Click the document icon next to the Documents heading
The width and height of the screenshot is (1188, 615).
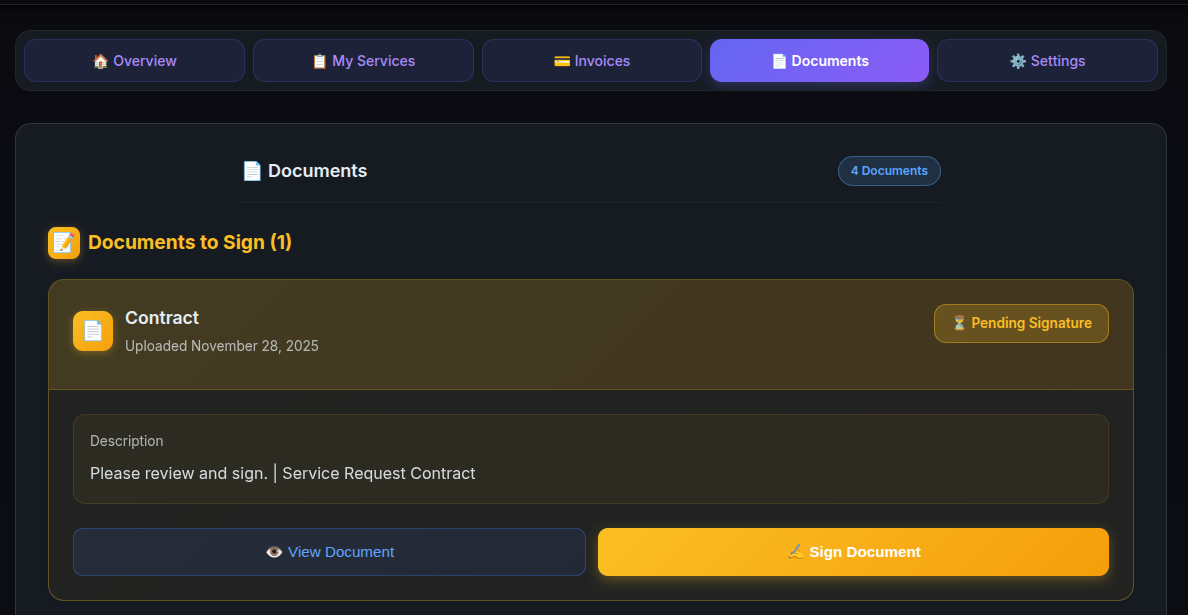pyautogui.click(x=252, y=170)
